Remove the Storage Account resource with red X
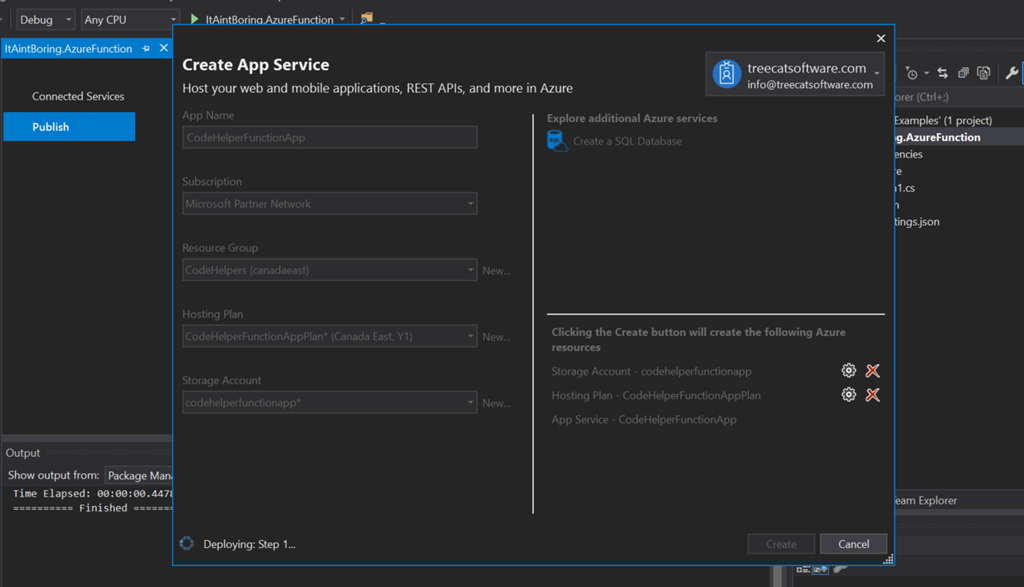Image resolution: width=1024 pixels, height=587 pixels. coord(872,371)
